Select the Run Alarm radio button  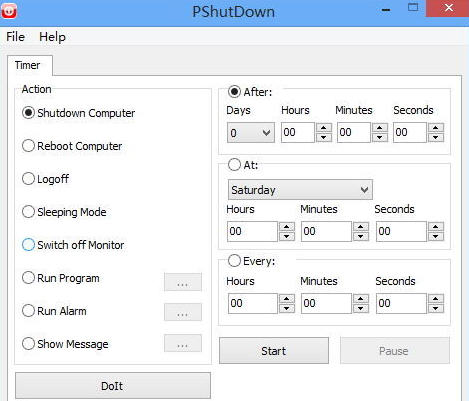click(28, 311)
